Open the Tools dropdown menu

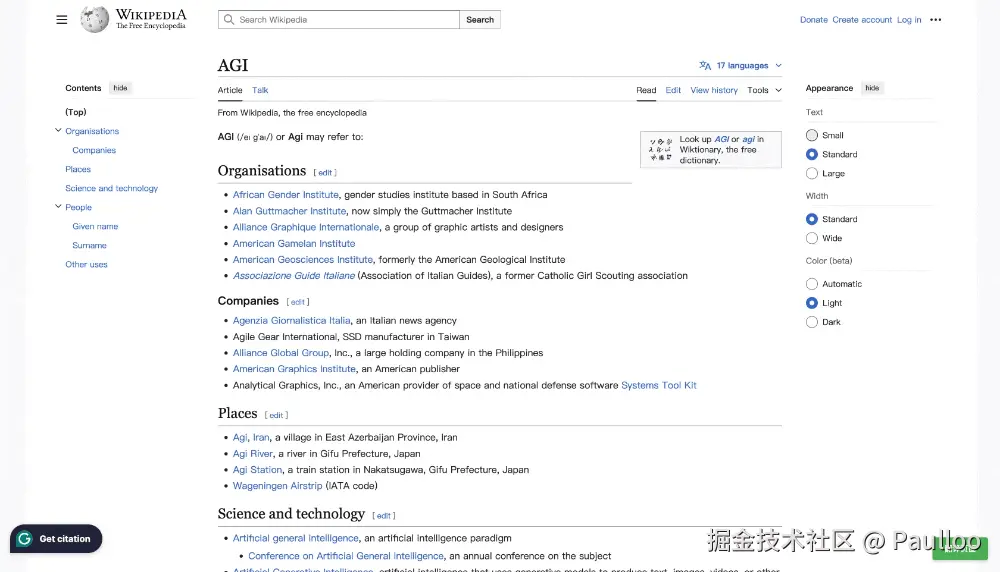[x=764, y=91]
